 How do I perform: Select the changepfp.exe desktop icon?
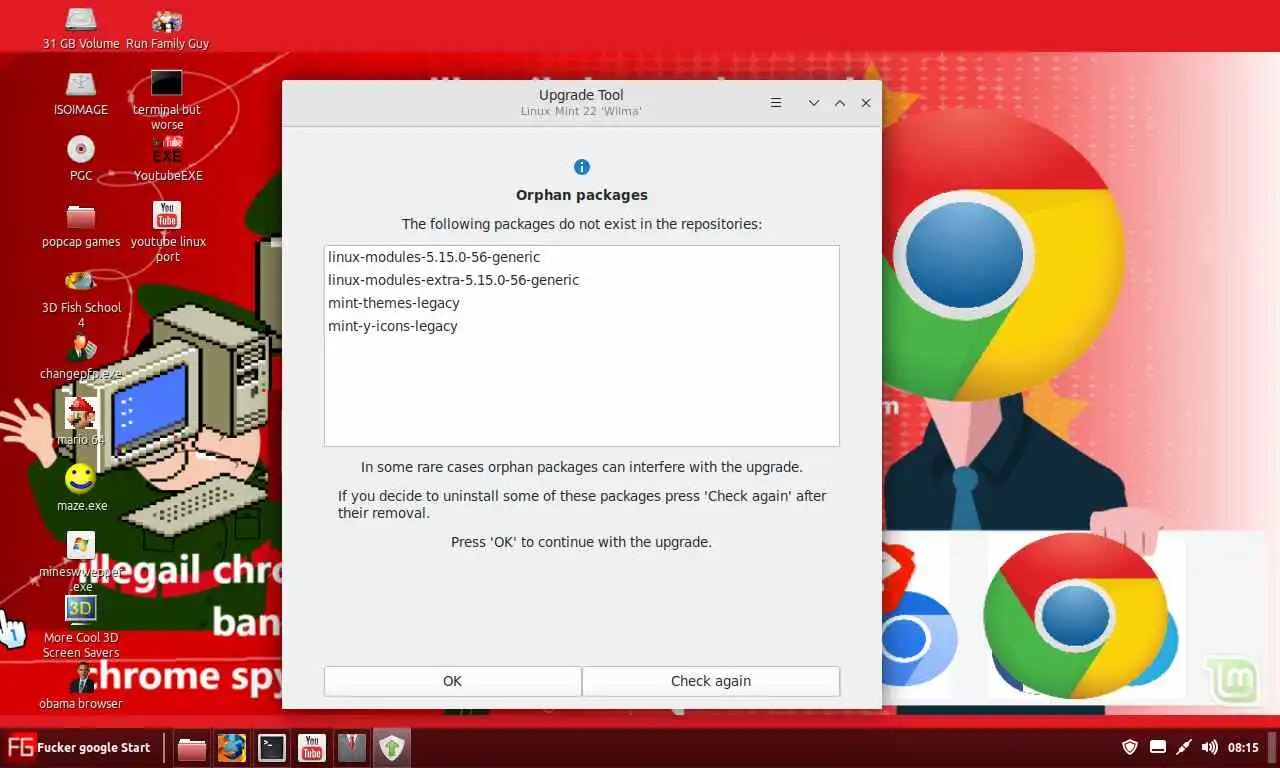pyautogui.click(x=81, y=357)
